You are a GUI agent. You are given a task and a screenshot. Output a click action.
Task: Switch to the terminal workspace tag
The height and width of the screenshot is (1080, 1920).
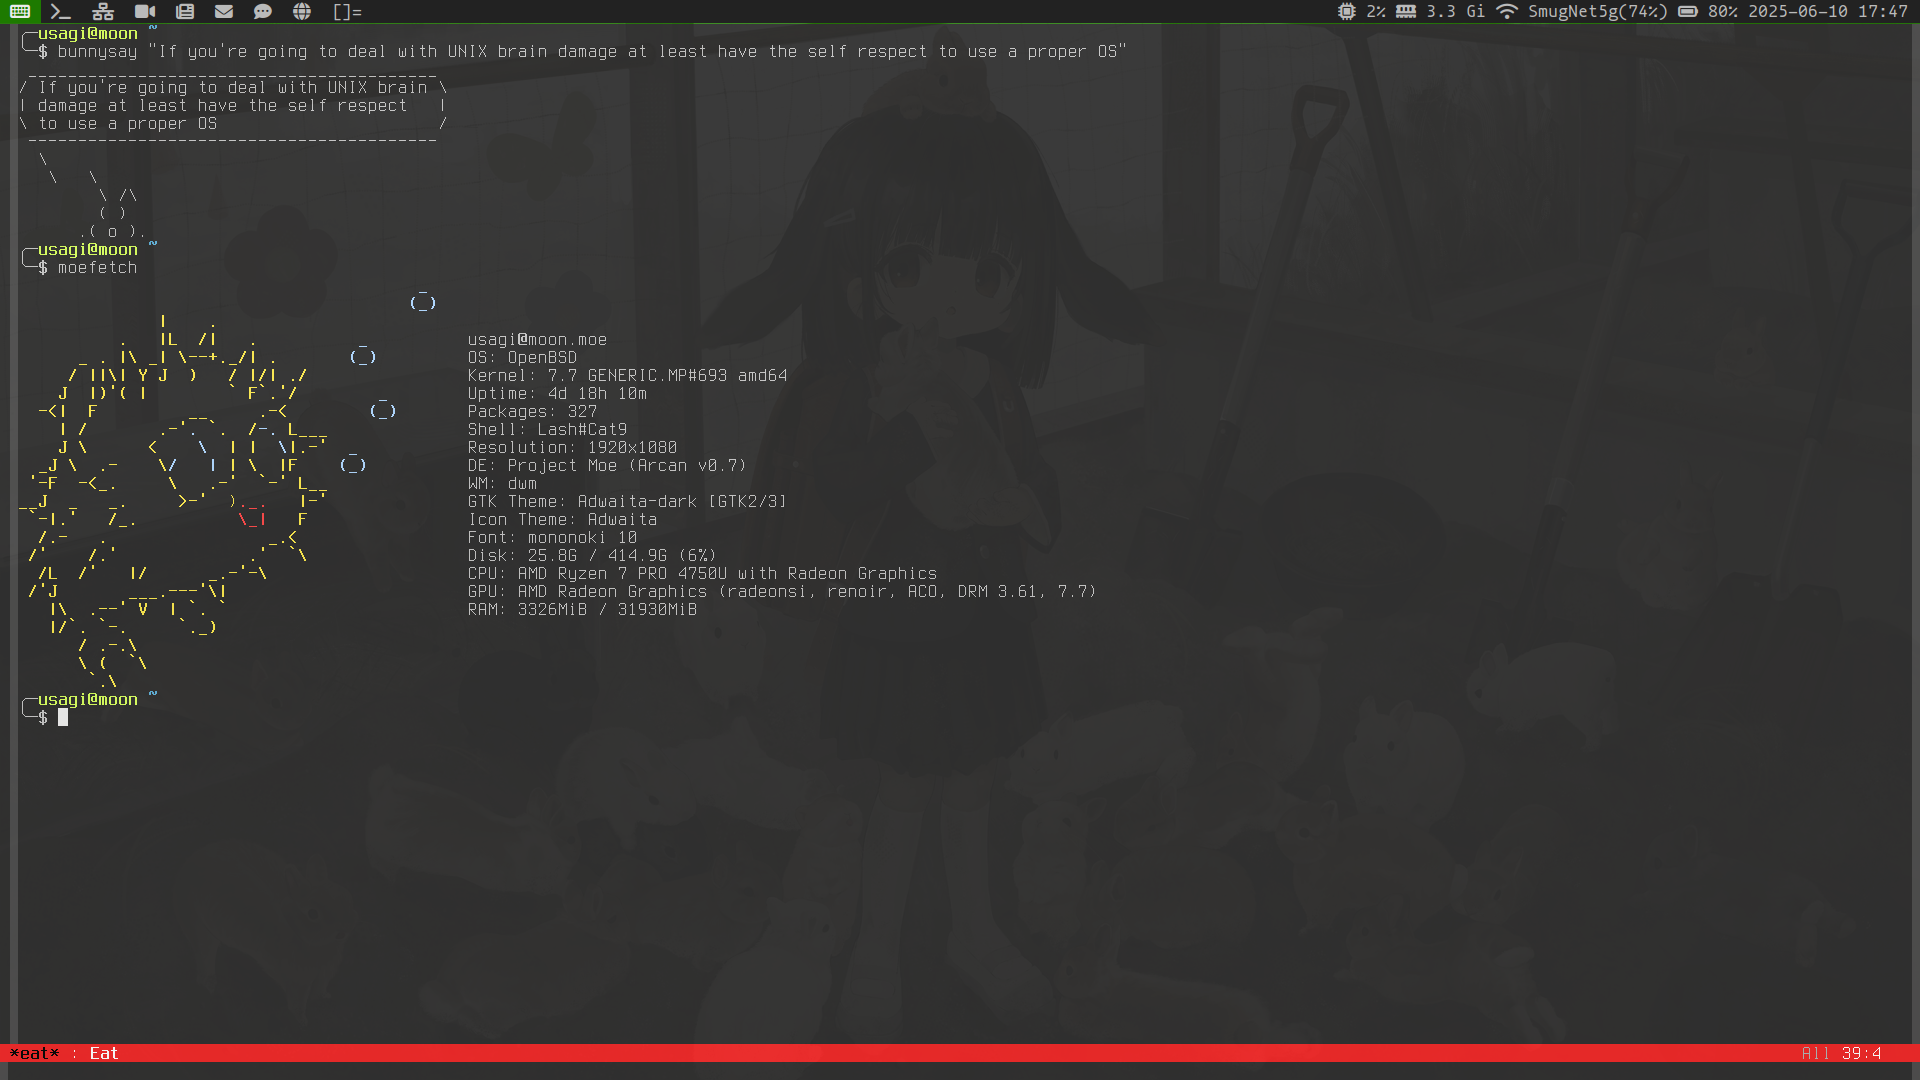(x=60, y=12)
